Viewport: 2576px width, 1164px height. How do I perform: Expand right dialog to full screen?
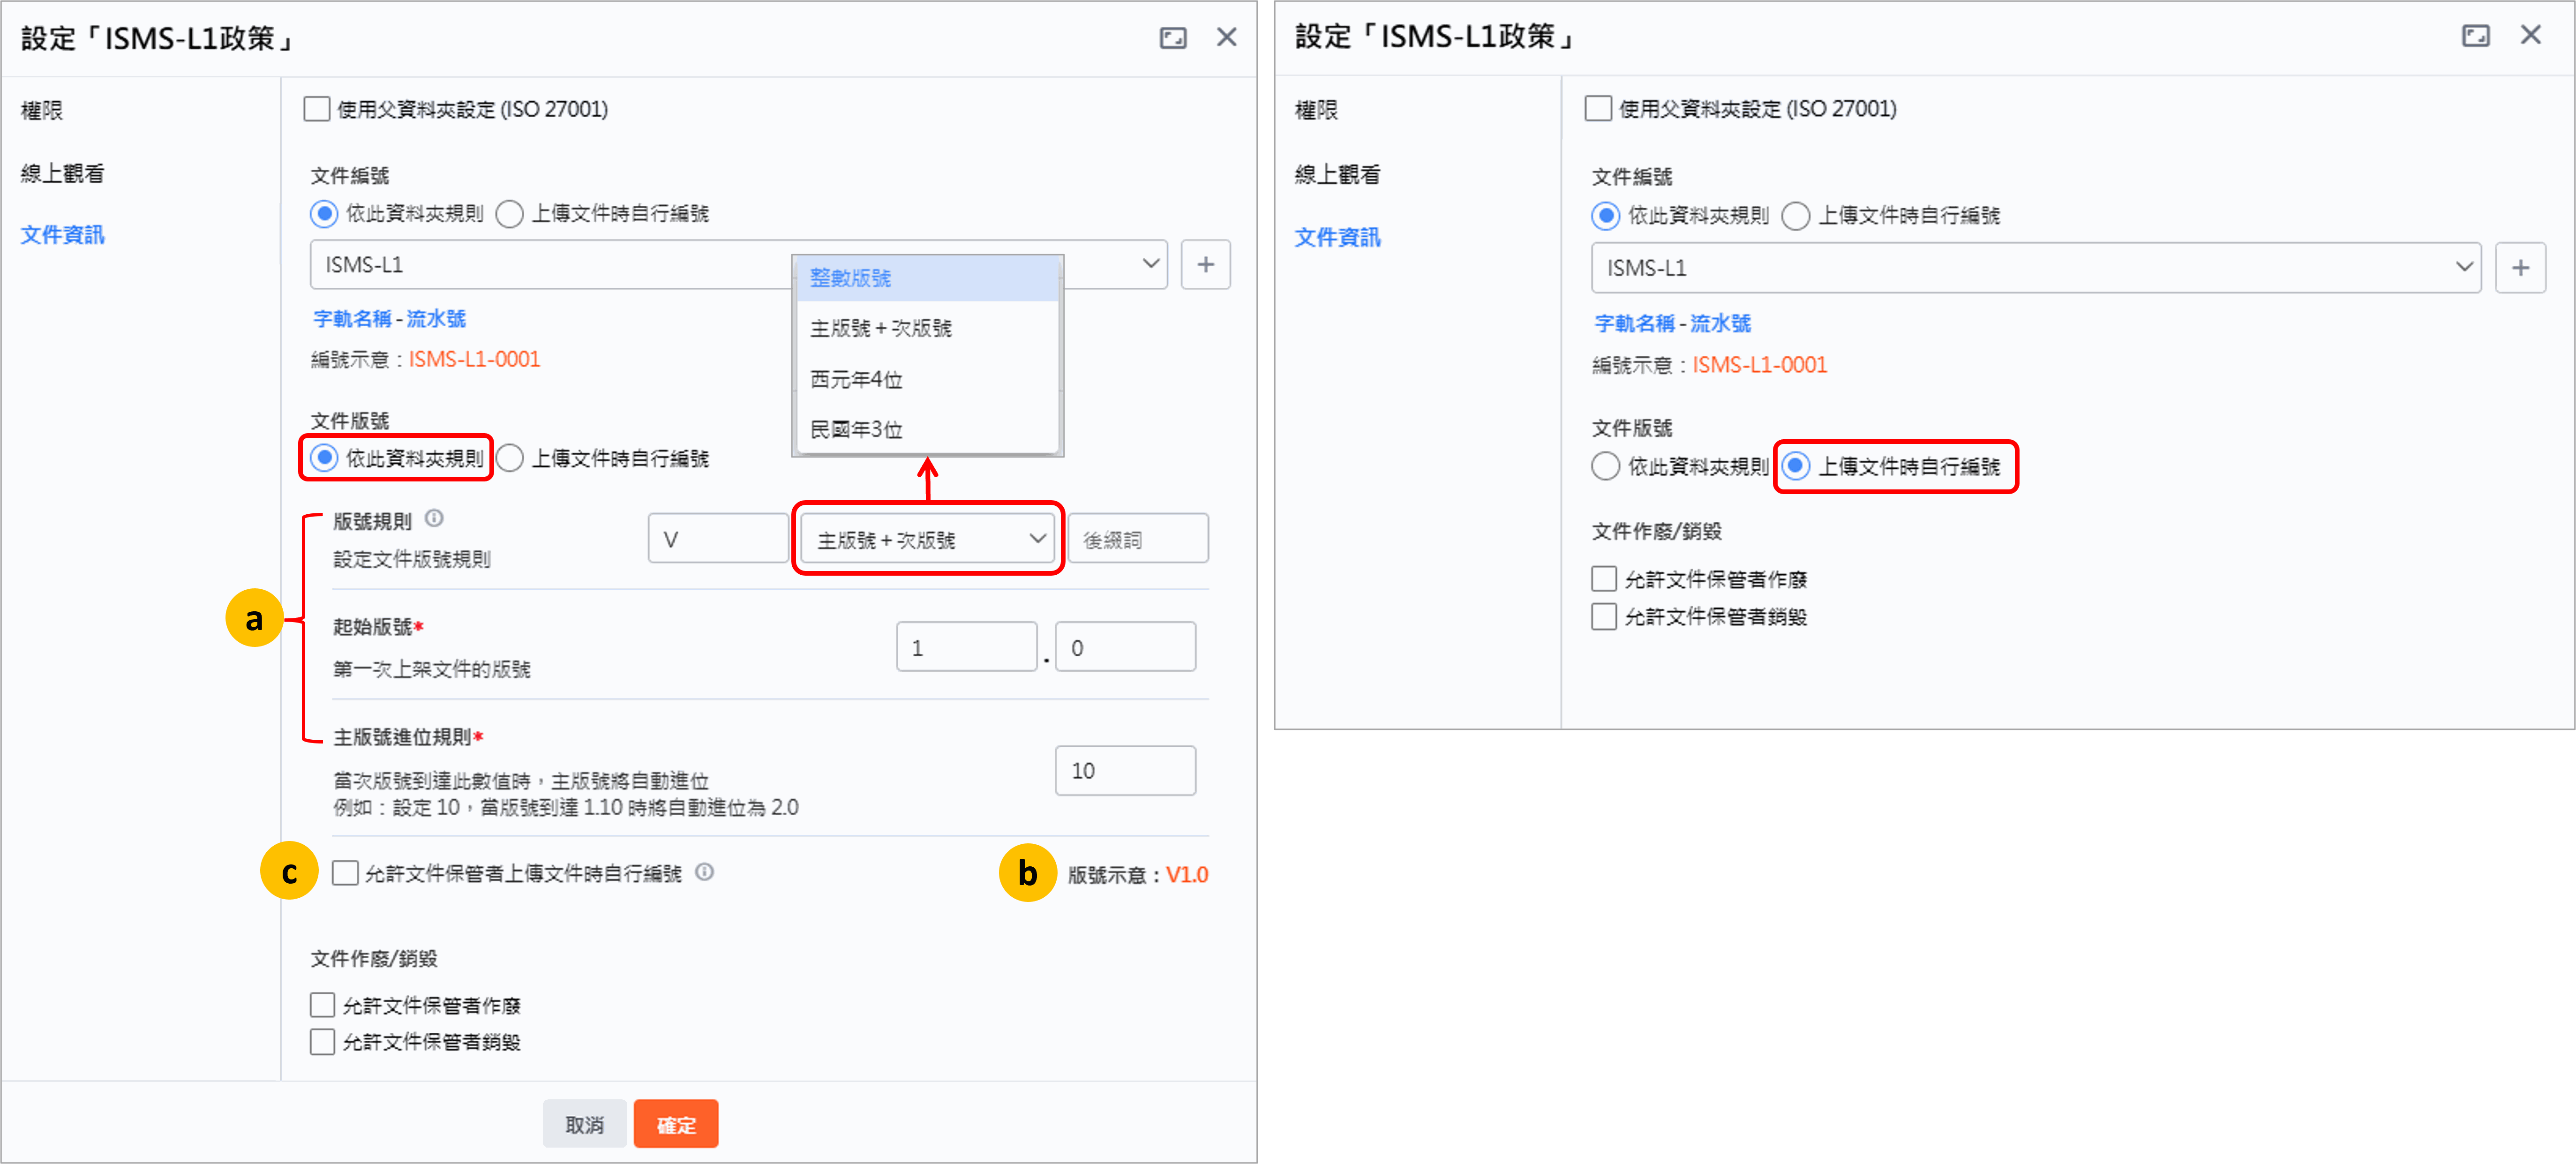click(x=2475, y=36)
